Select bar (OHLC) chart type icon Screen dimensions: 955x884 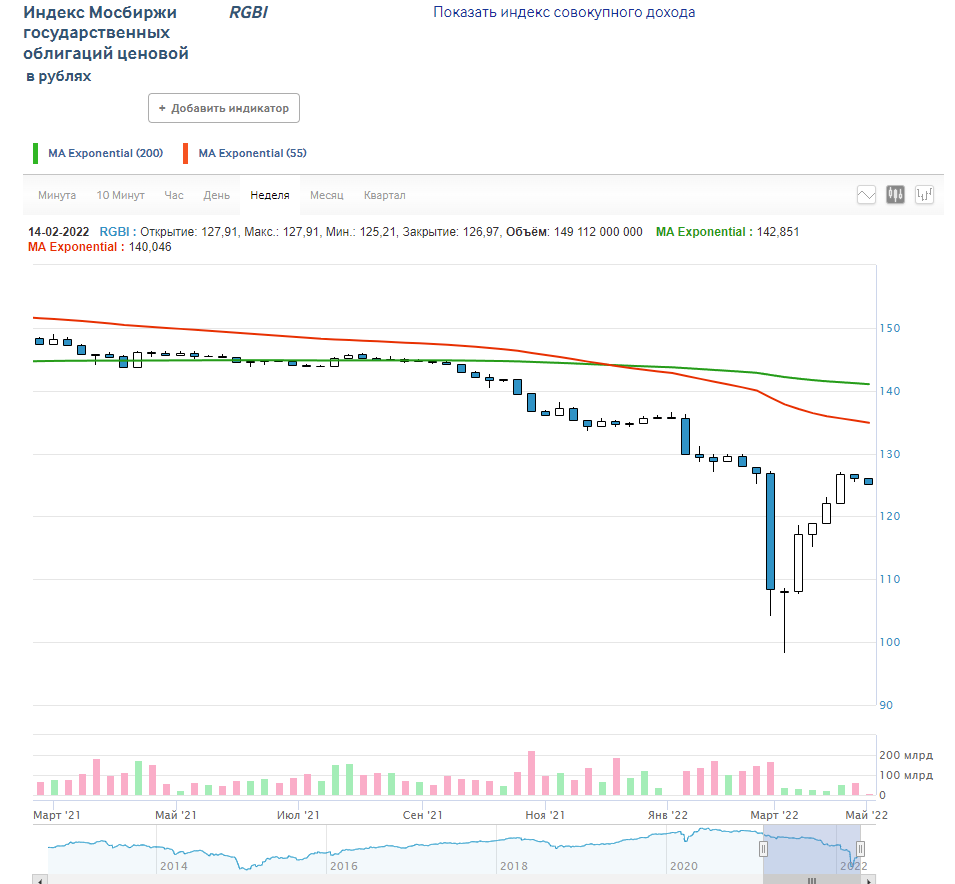(925, 195)
